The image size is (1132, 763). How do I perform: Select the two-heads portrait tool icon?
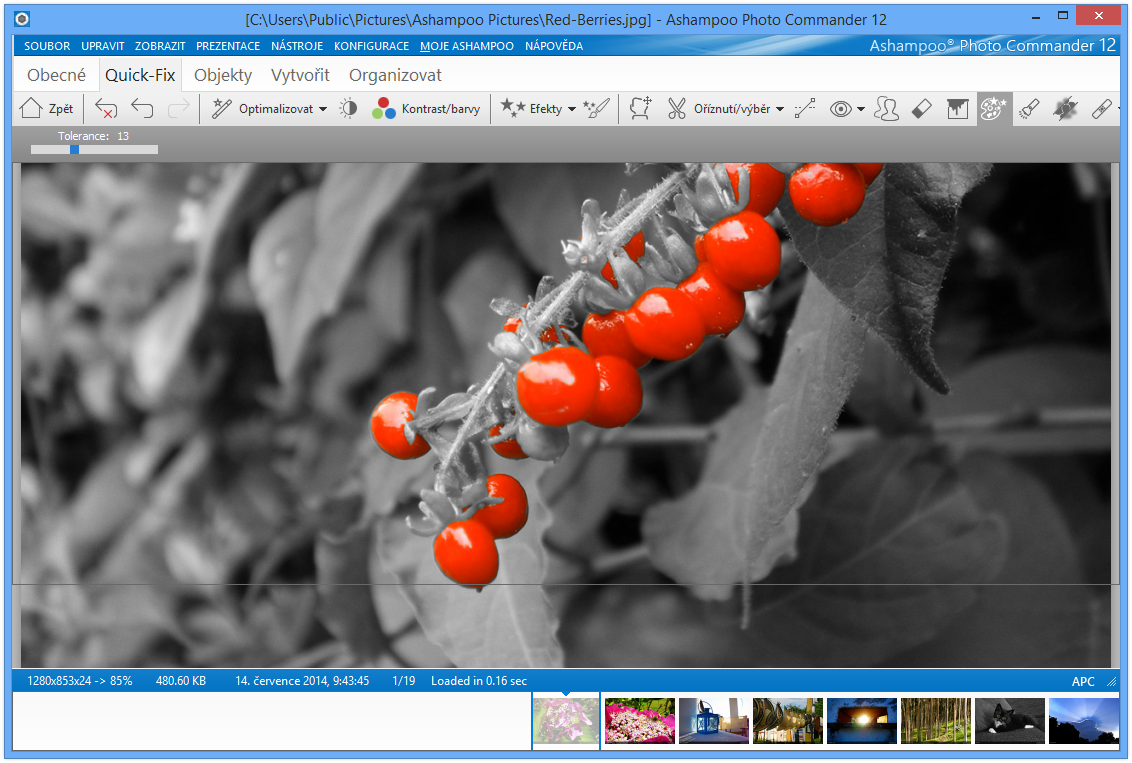point(886,109)
